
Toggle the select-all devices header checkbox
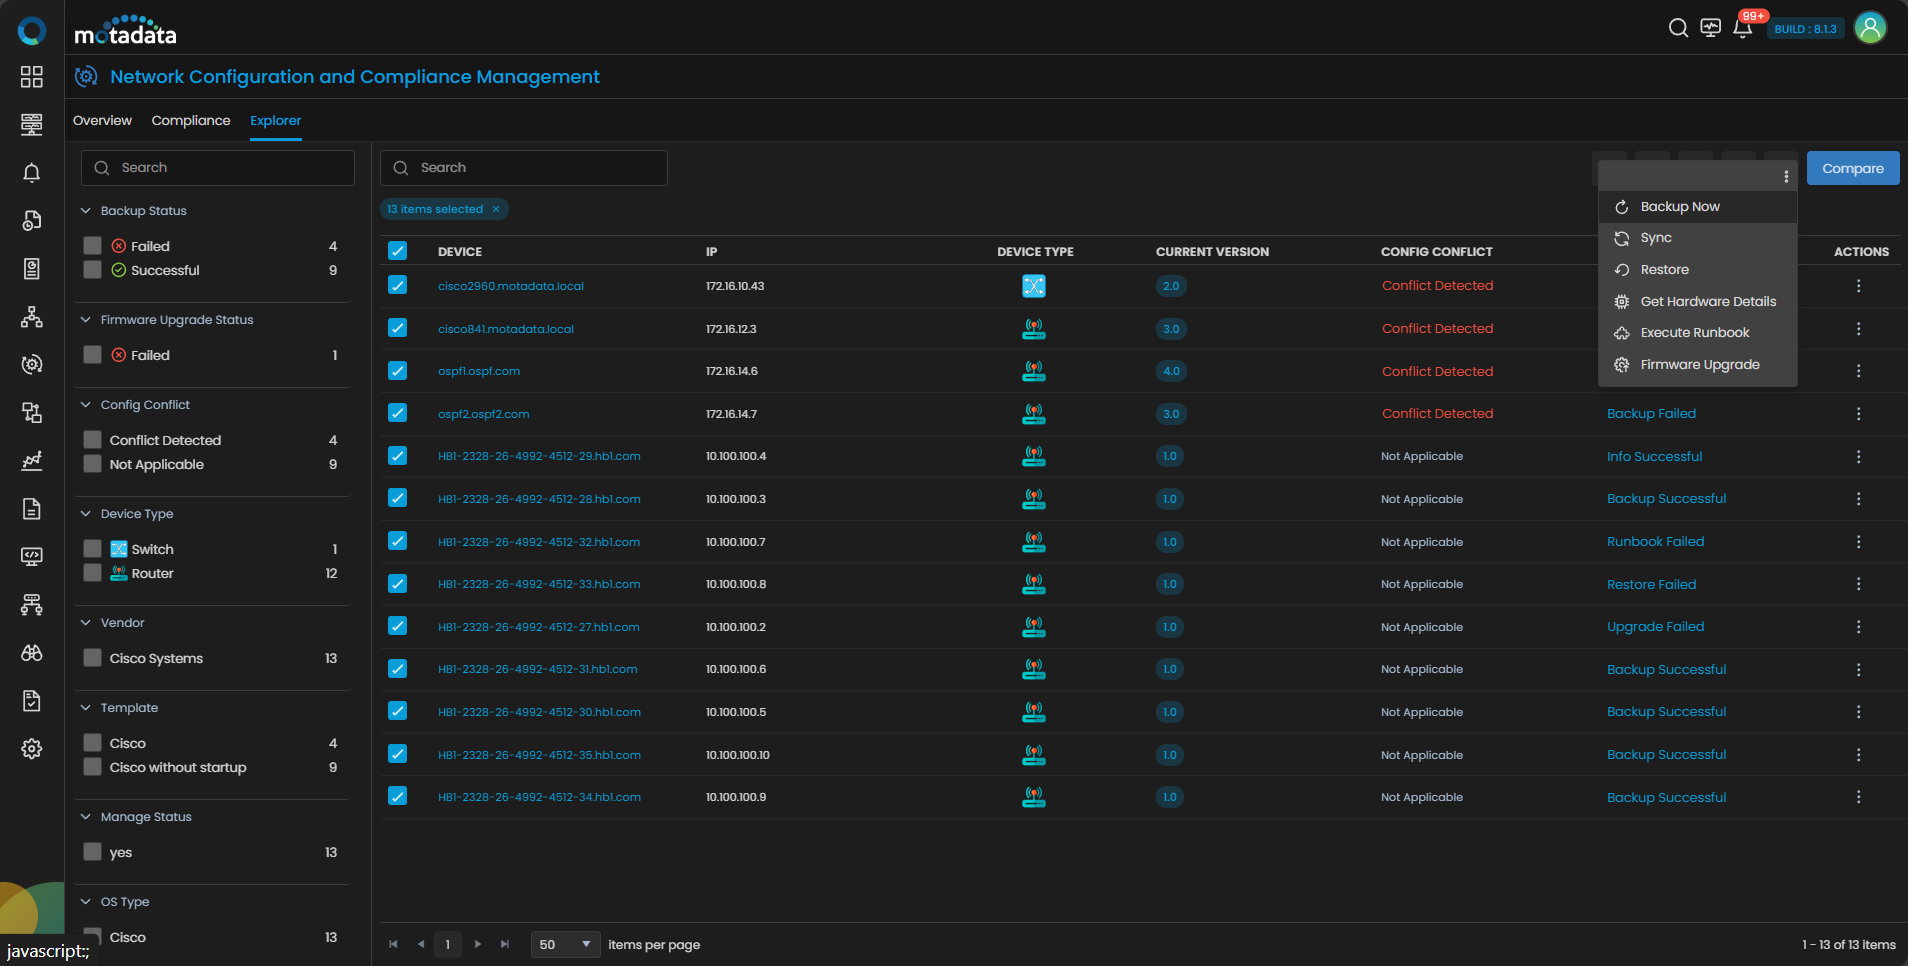pos(397,251)
